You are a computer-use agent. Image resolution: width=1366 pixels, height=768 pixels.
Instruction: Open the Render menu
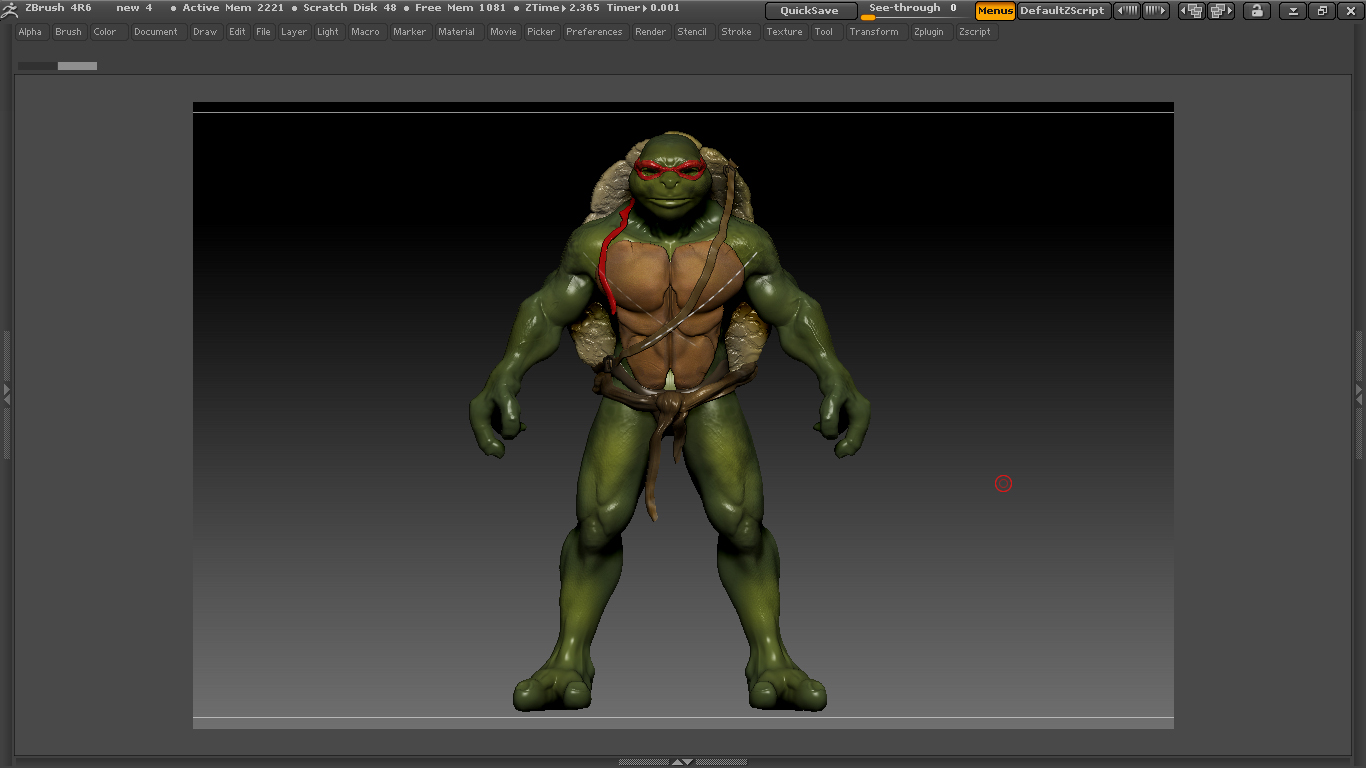coord(650,32)
